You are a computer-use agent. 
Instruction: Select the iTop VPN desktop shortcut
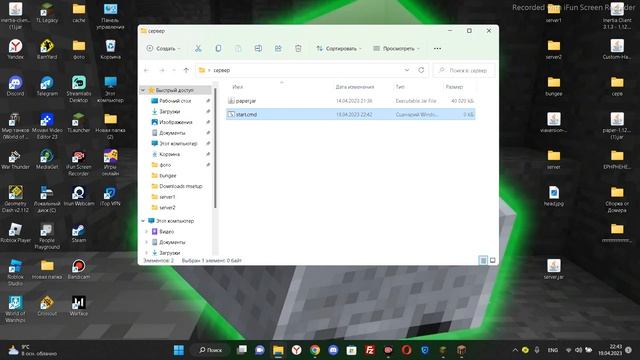110,196
